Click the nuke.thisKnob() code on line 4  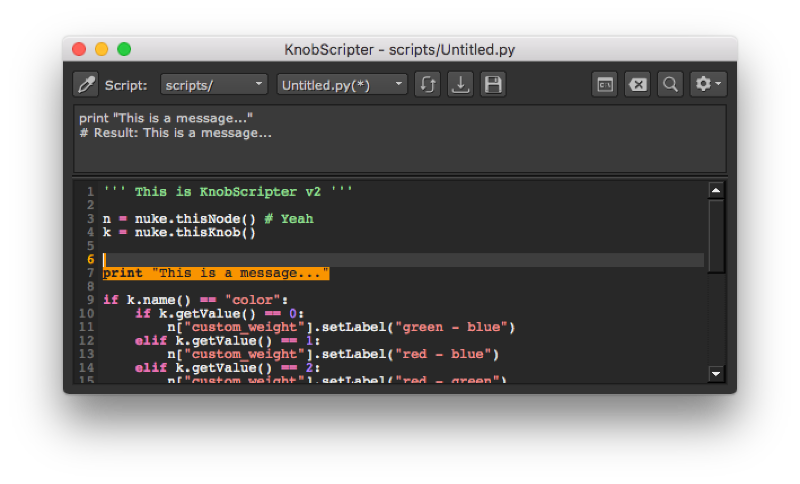(195, 233)
